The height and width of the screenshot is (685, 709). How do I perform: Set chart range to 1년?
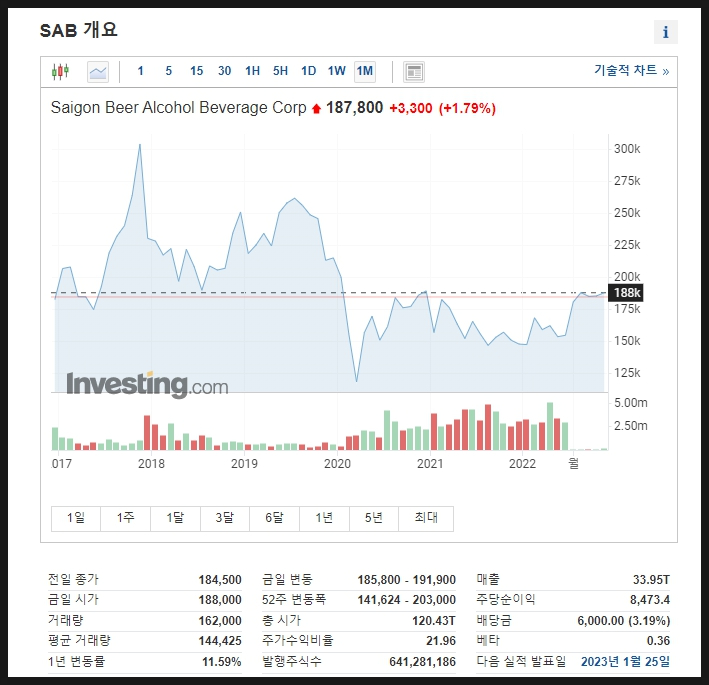[324, 518]
